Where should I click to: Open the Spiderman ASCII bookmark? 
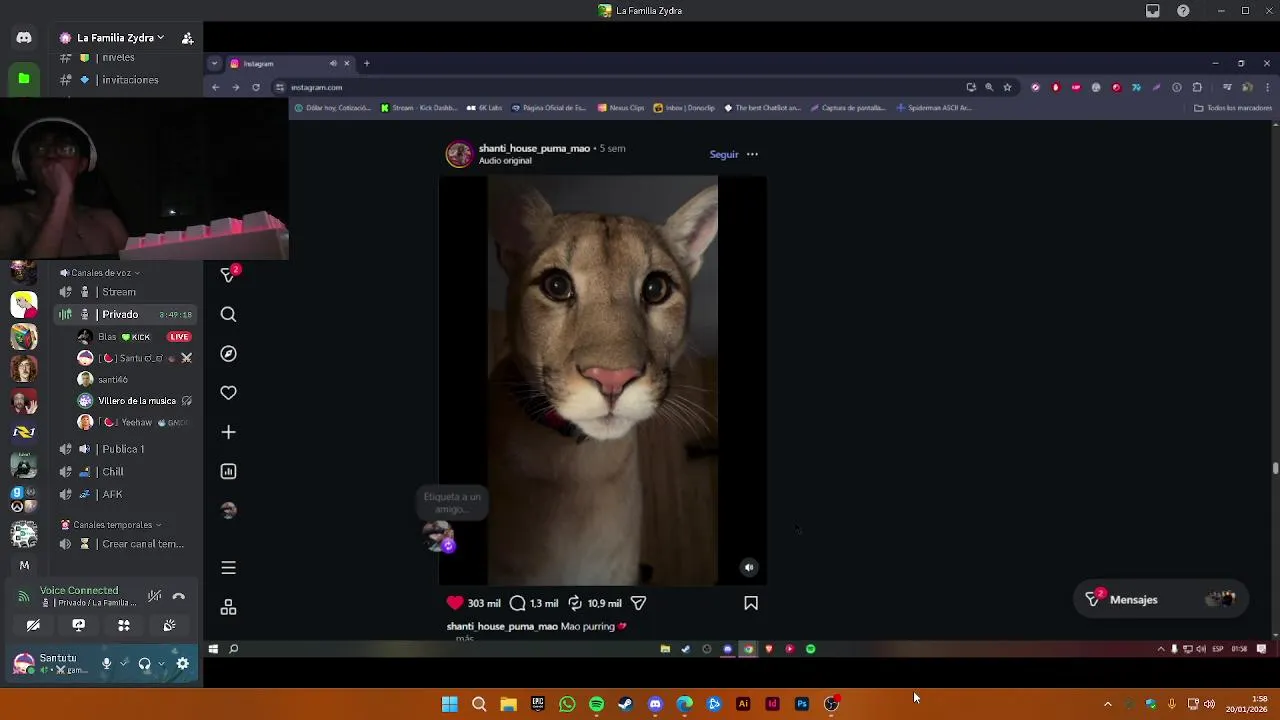[934, 108]
